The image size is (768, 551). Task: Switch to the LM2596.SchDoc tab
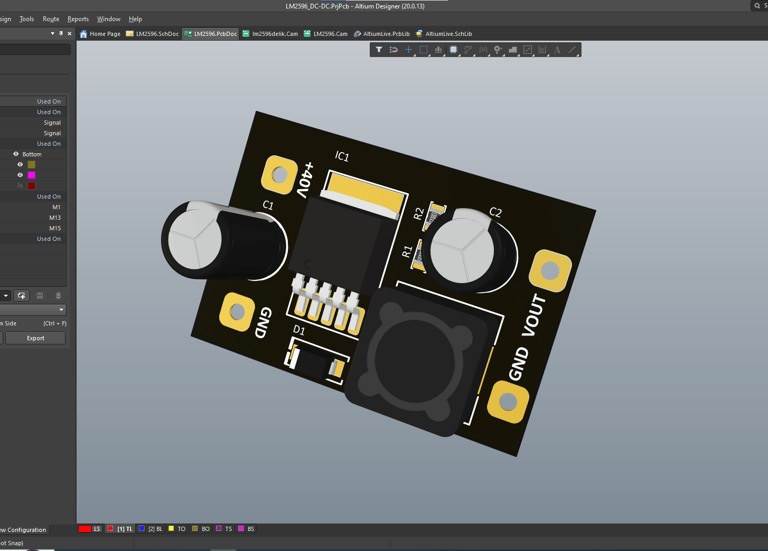pos(152,34)
